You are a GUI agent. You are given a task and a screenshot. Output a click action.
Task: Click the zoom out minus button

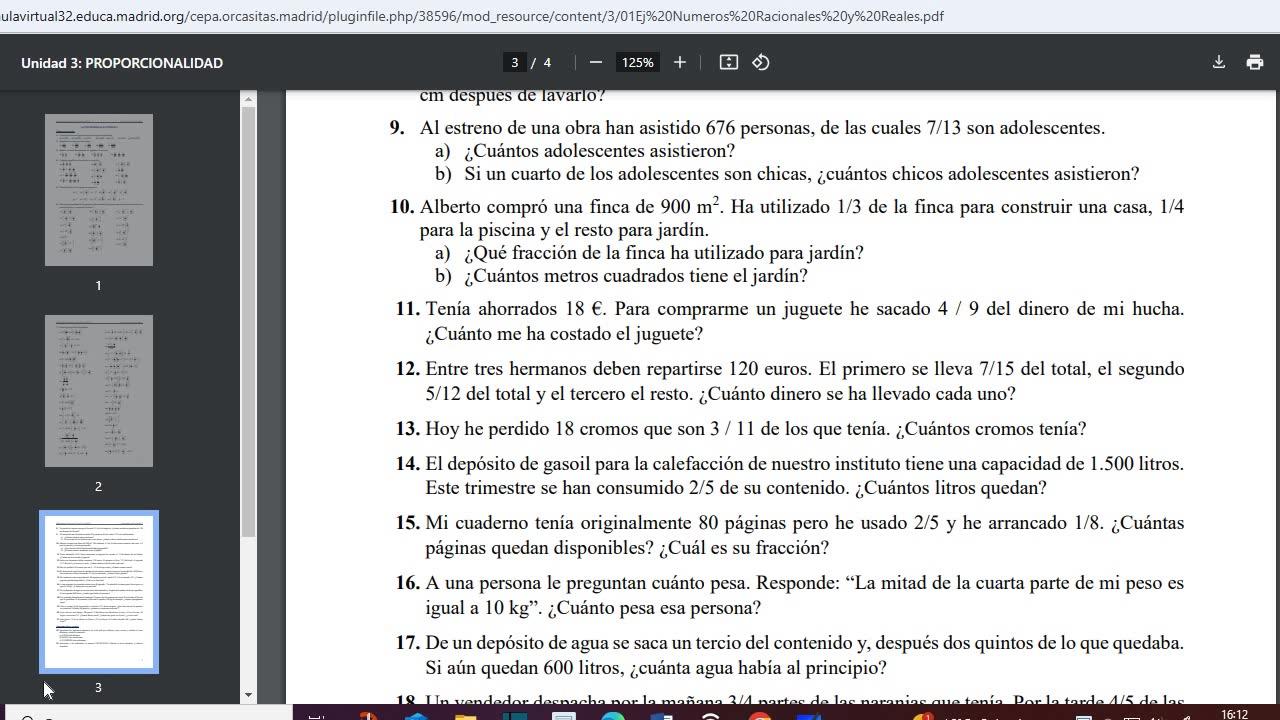[x=596, y=62]
